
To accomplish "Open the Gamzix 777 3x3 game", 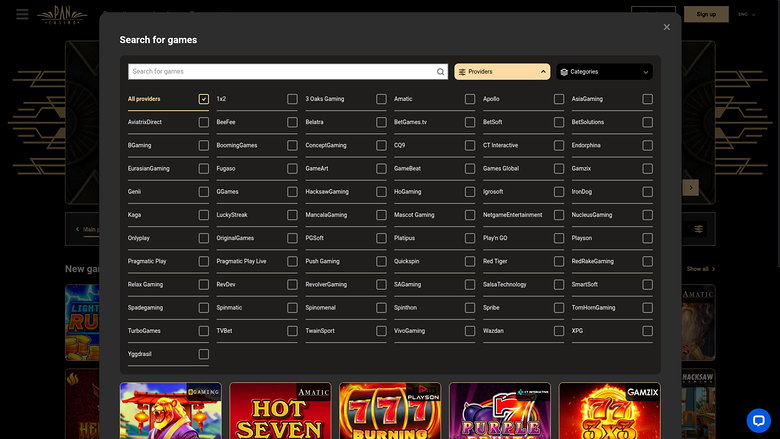I will (x=609, y=411).
